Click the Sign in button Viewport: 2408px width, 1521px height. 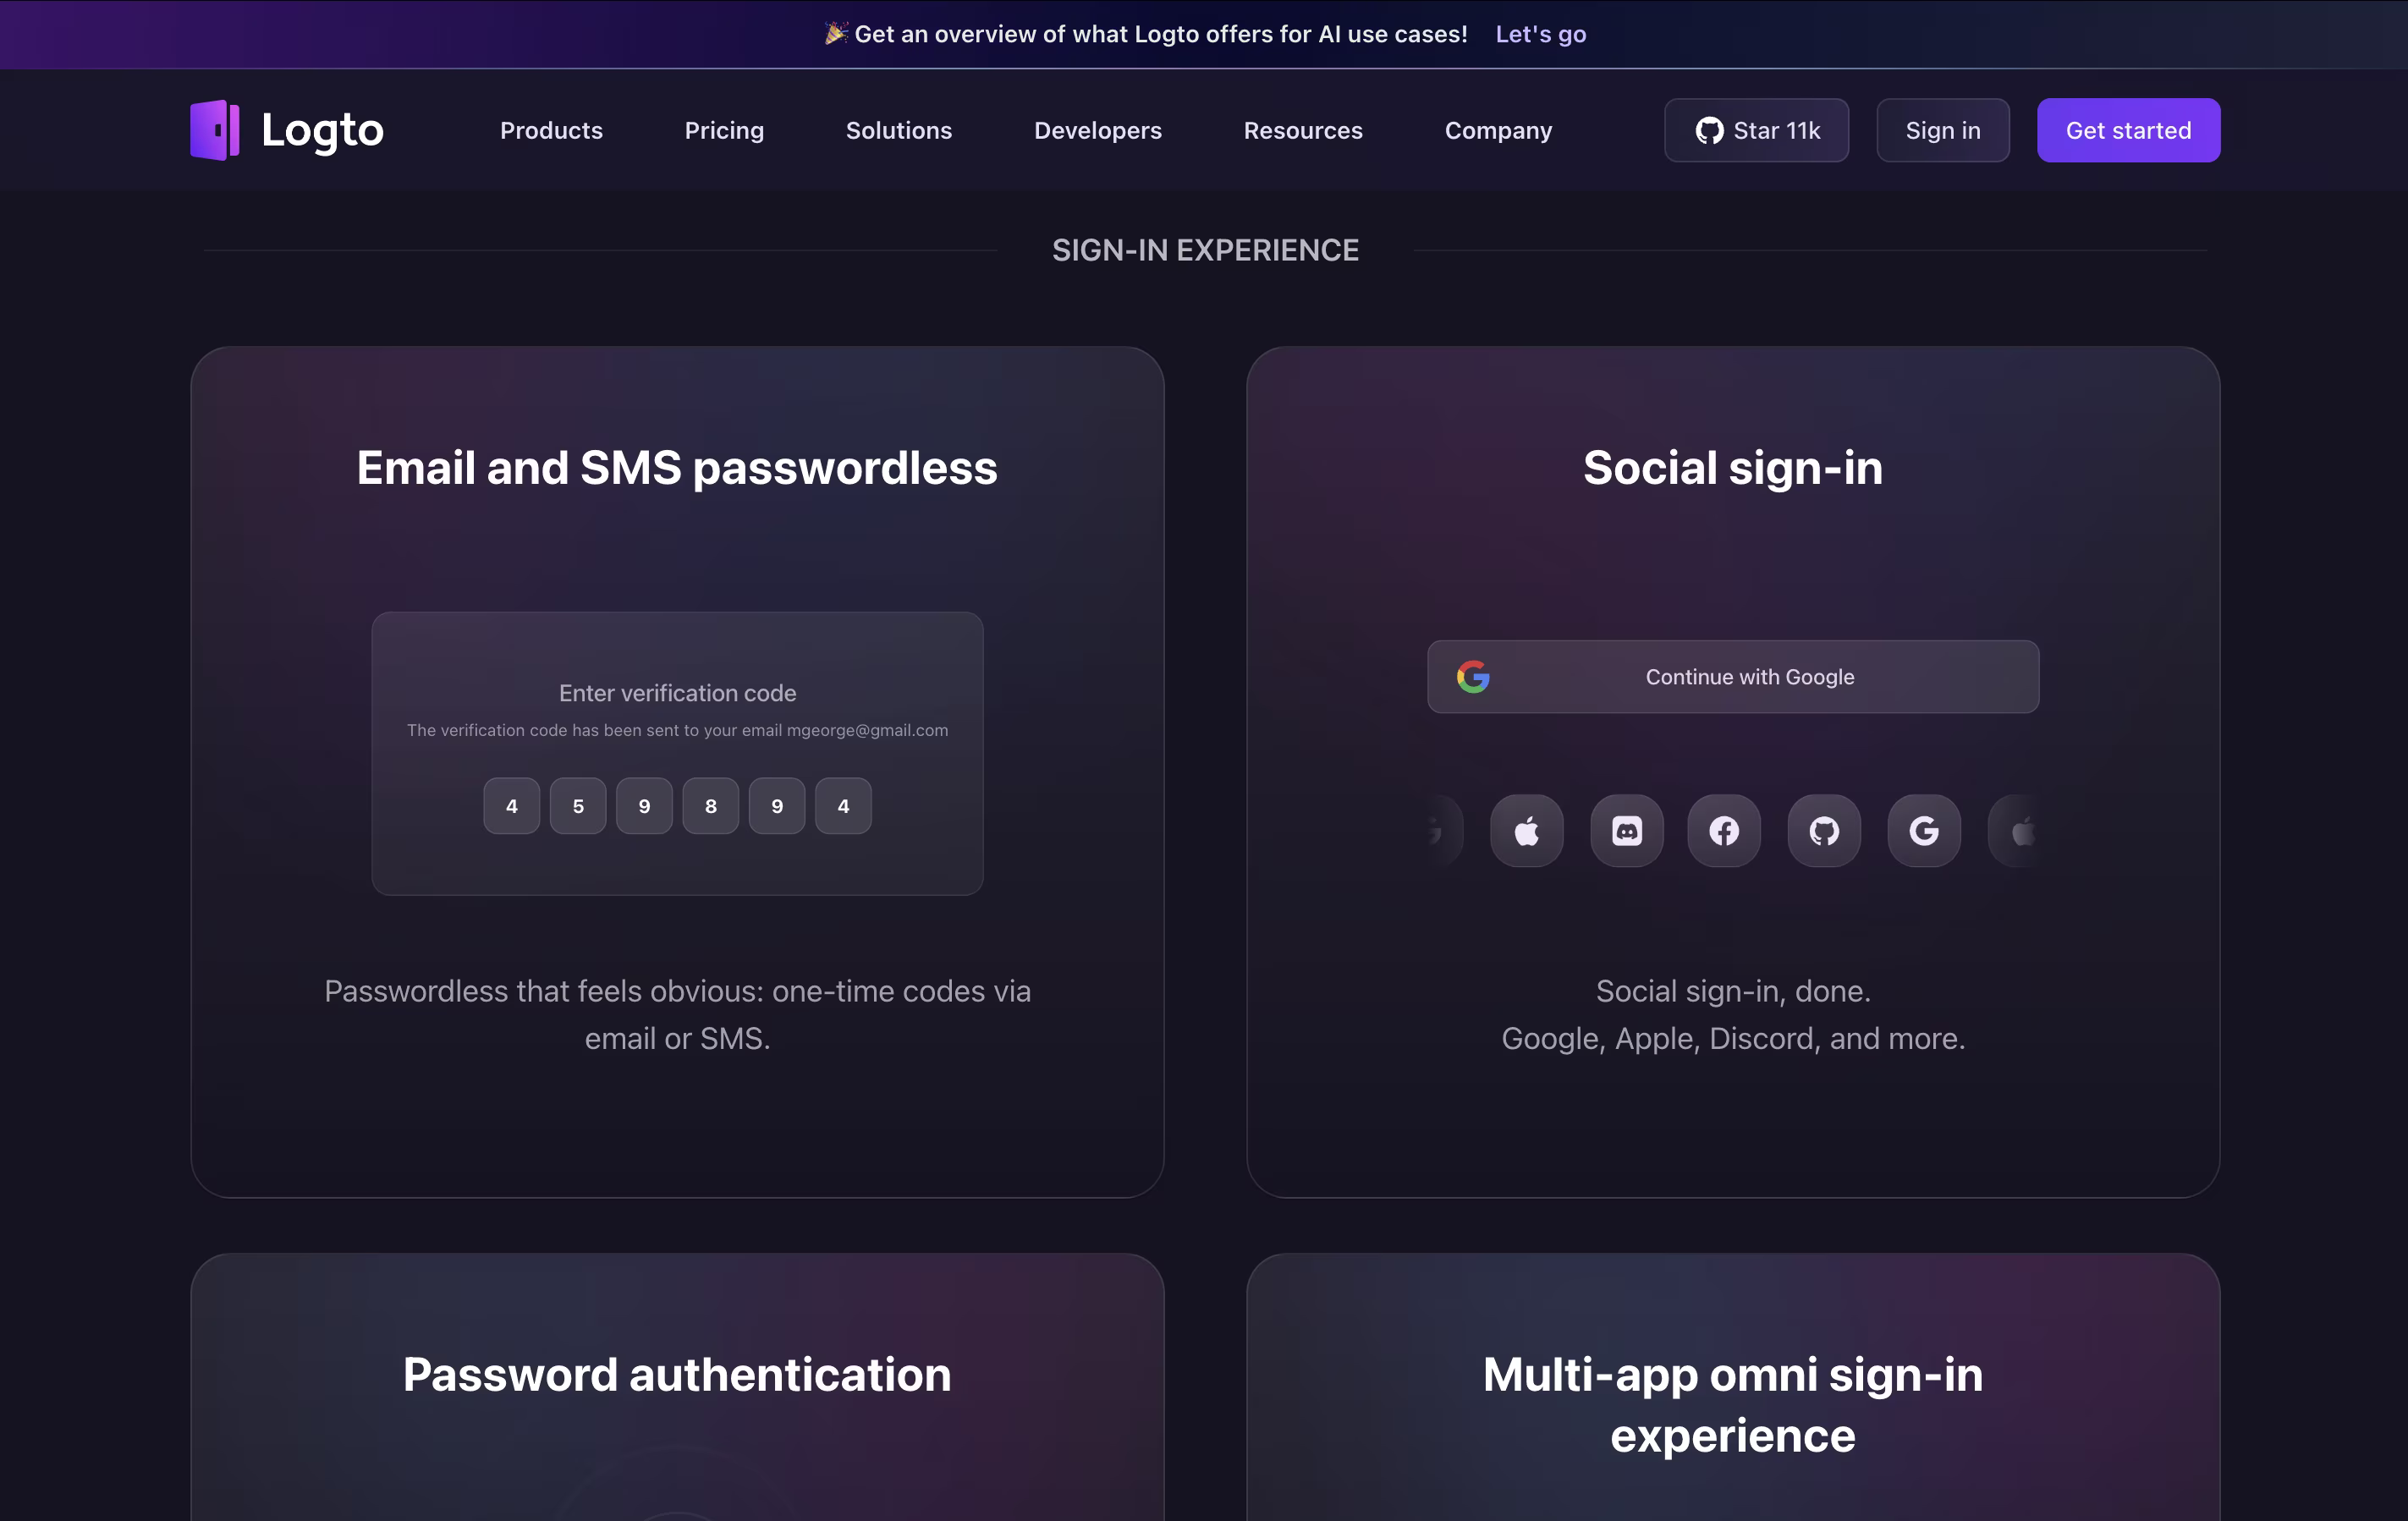(1942, 130)
